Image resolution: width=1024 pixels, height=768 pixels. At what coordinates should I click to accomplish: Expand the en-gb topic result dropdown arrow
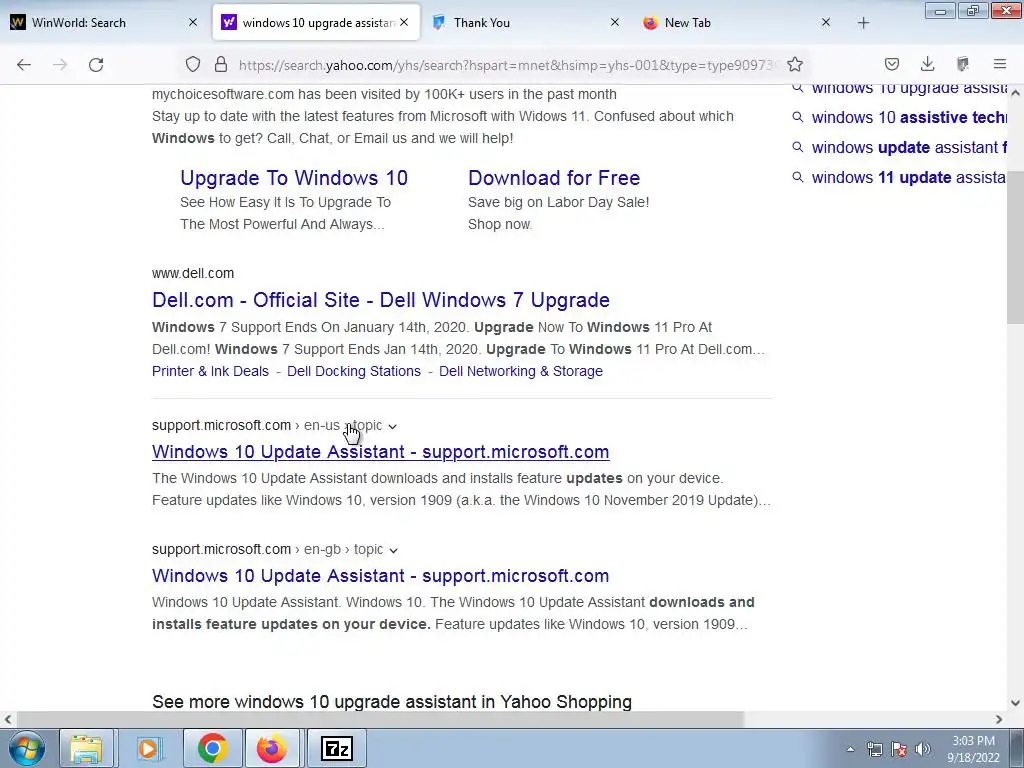click(x=393, y=551)
